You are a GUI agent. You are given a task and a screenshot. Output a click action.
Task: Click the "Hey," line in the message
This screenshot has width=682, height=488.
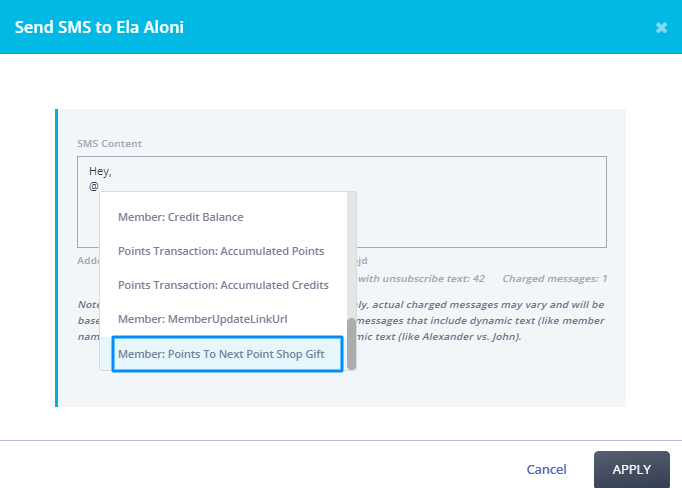pos(100,171)
